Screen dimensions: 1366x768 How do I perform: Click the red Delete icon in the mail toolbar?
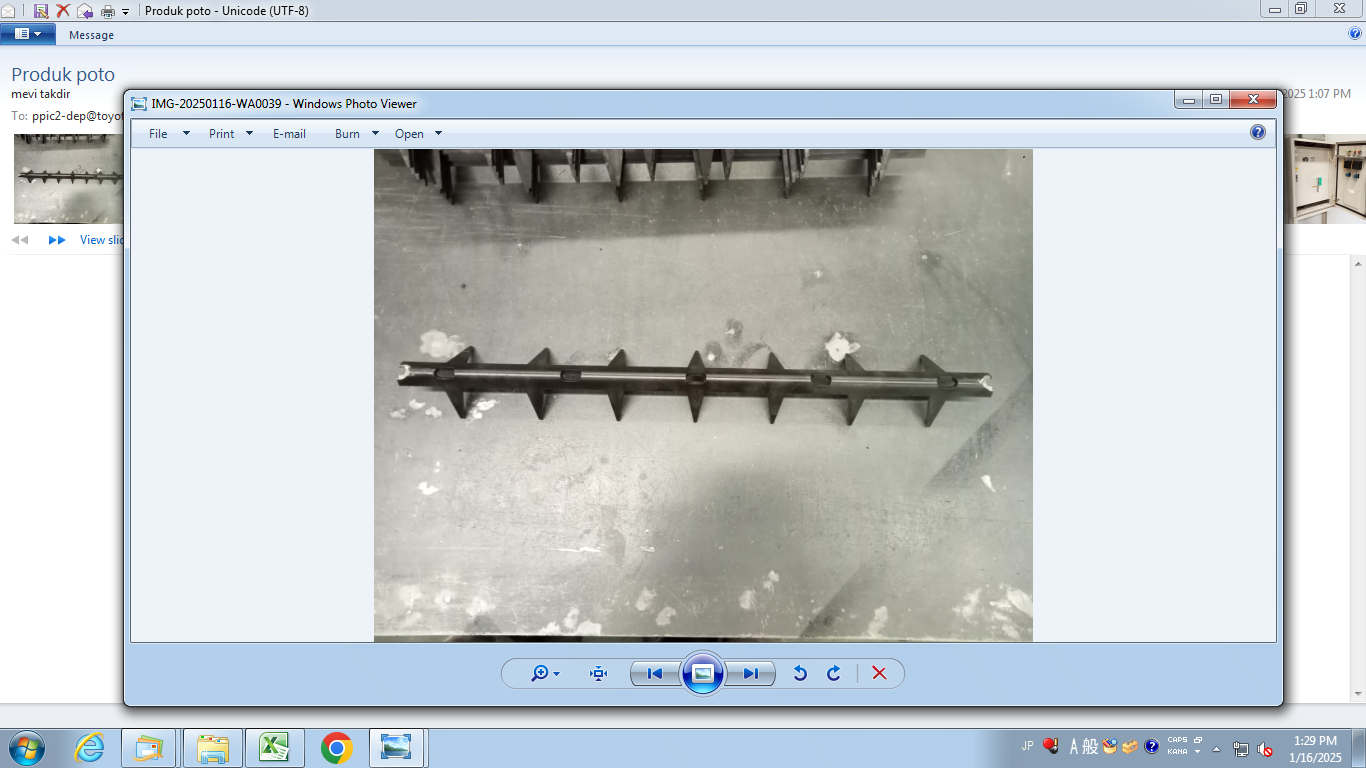(63, 10)
